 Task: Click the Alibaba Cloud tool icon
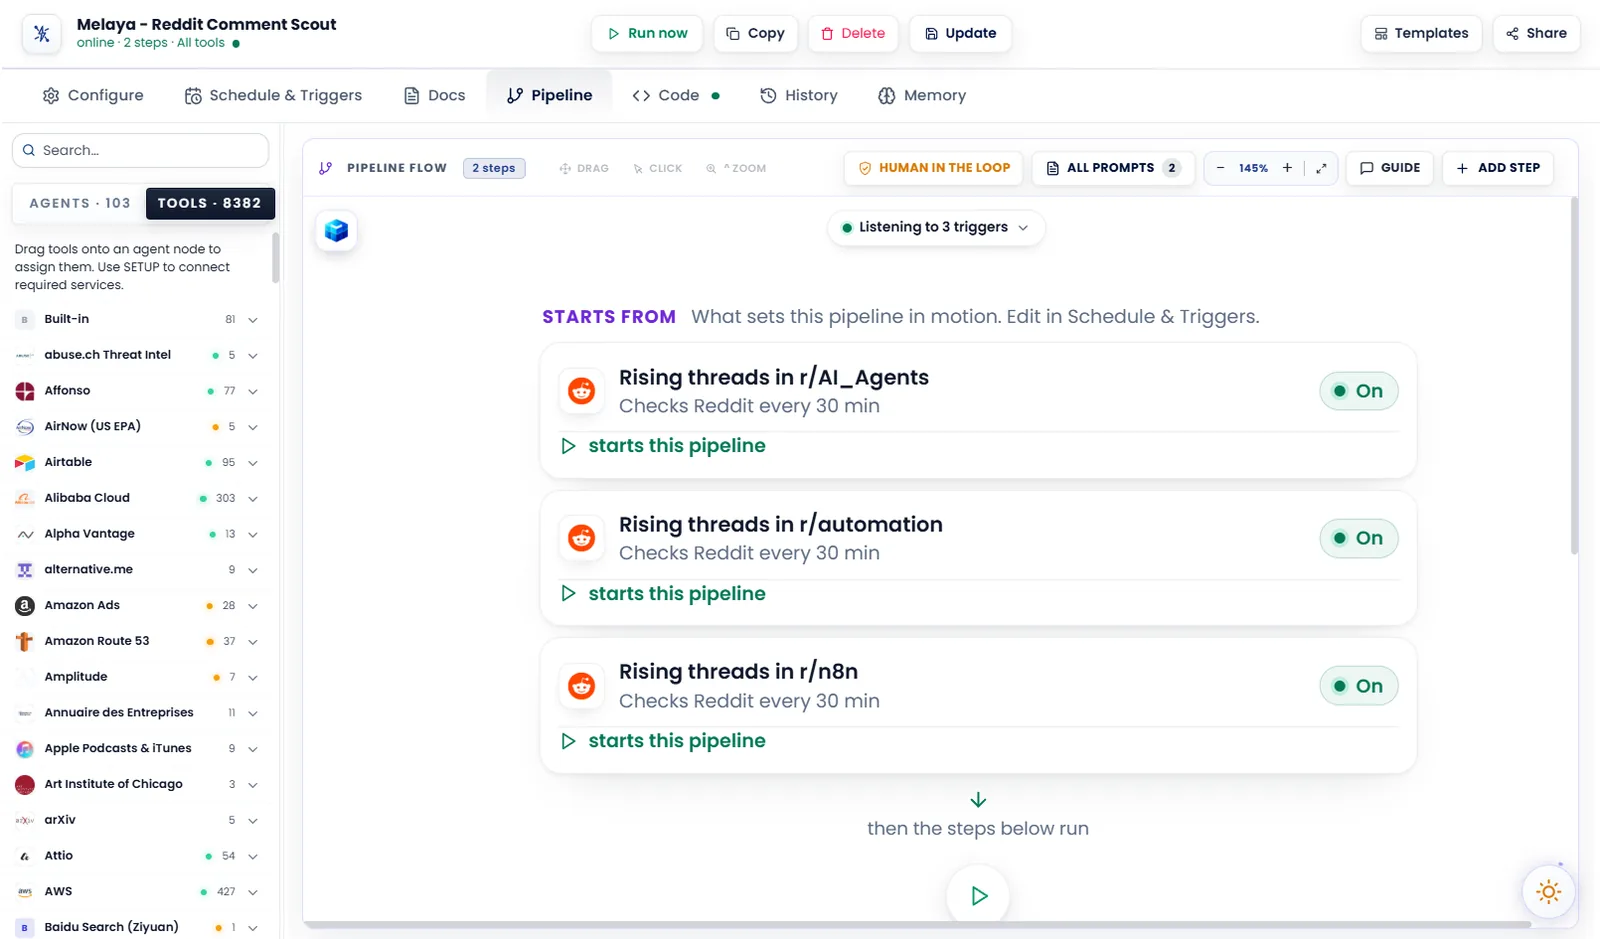coord(25,498)
